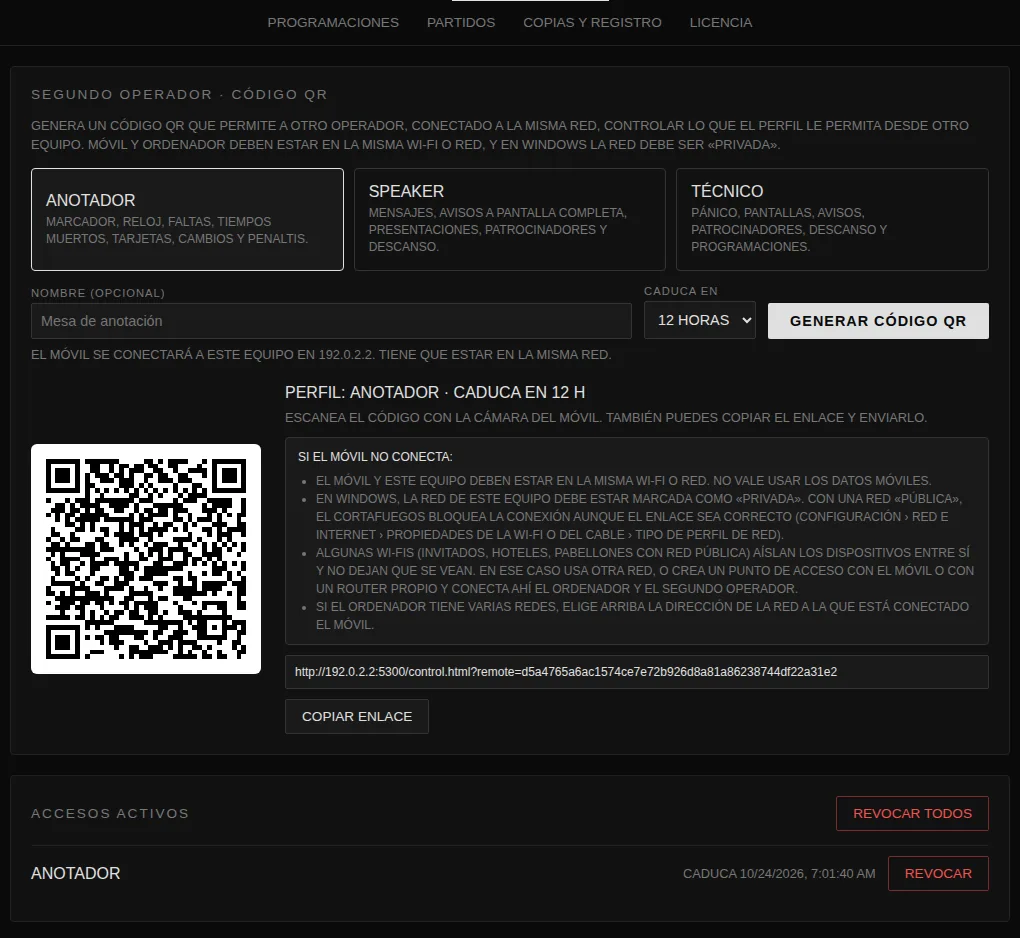Viewport: 1020px width, 938px height.
Task: Revoke the Anotador active access
Action: [x=938, y=874]
